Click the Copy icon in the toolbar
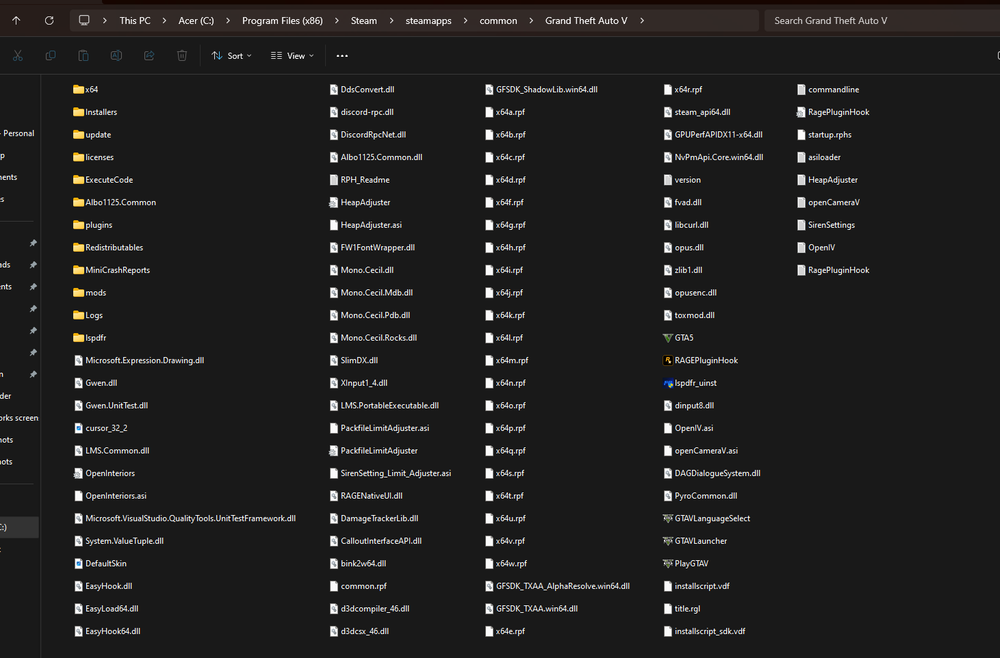This screenshot has height=658, width=1000. click(x=50, y=56)
